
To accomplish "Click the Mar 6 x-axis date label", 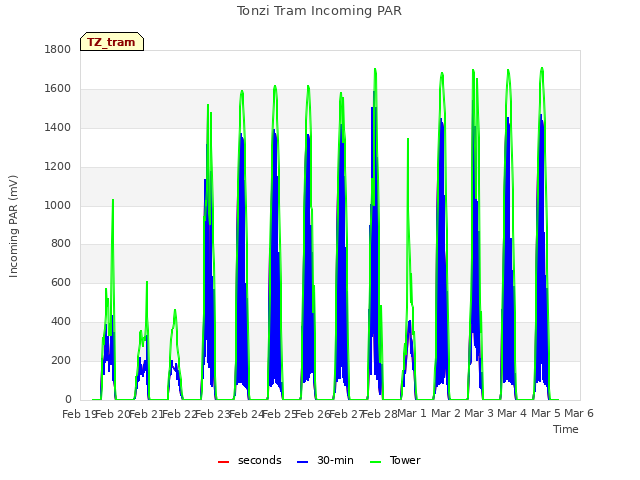I will [x=579, y=413].
